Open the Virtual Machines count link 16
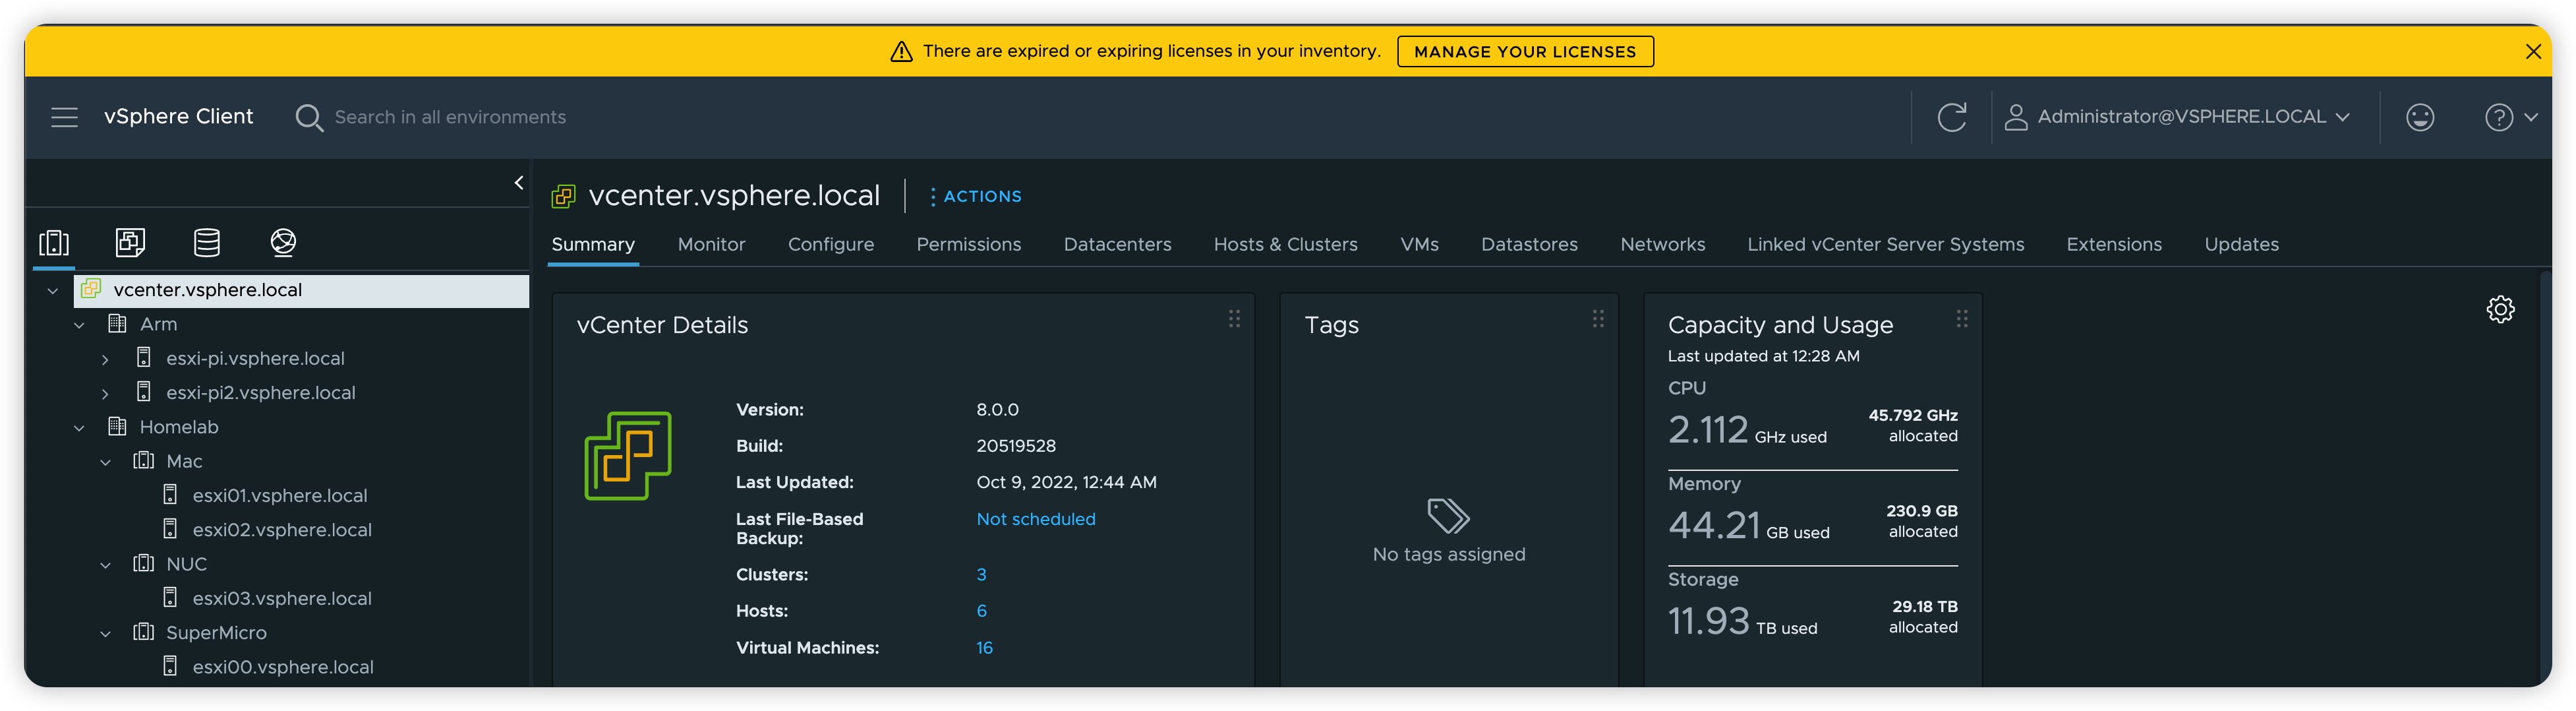Viewport: 2576px width, 711px height. coord(984,647)
